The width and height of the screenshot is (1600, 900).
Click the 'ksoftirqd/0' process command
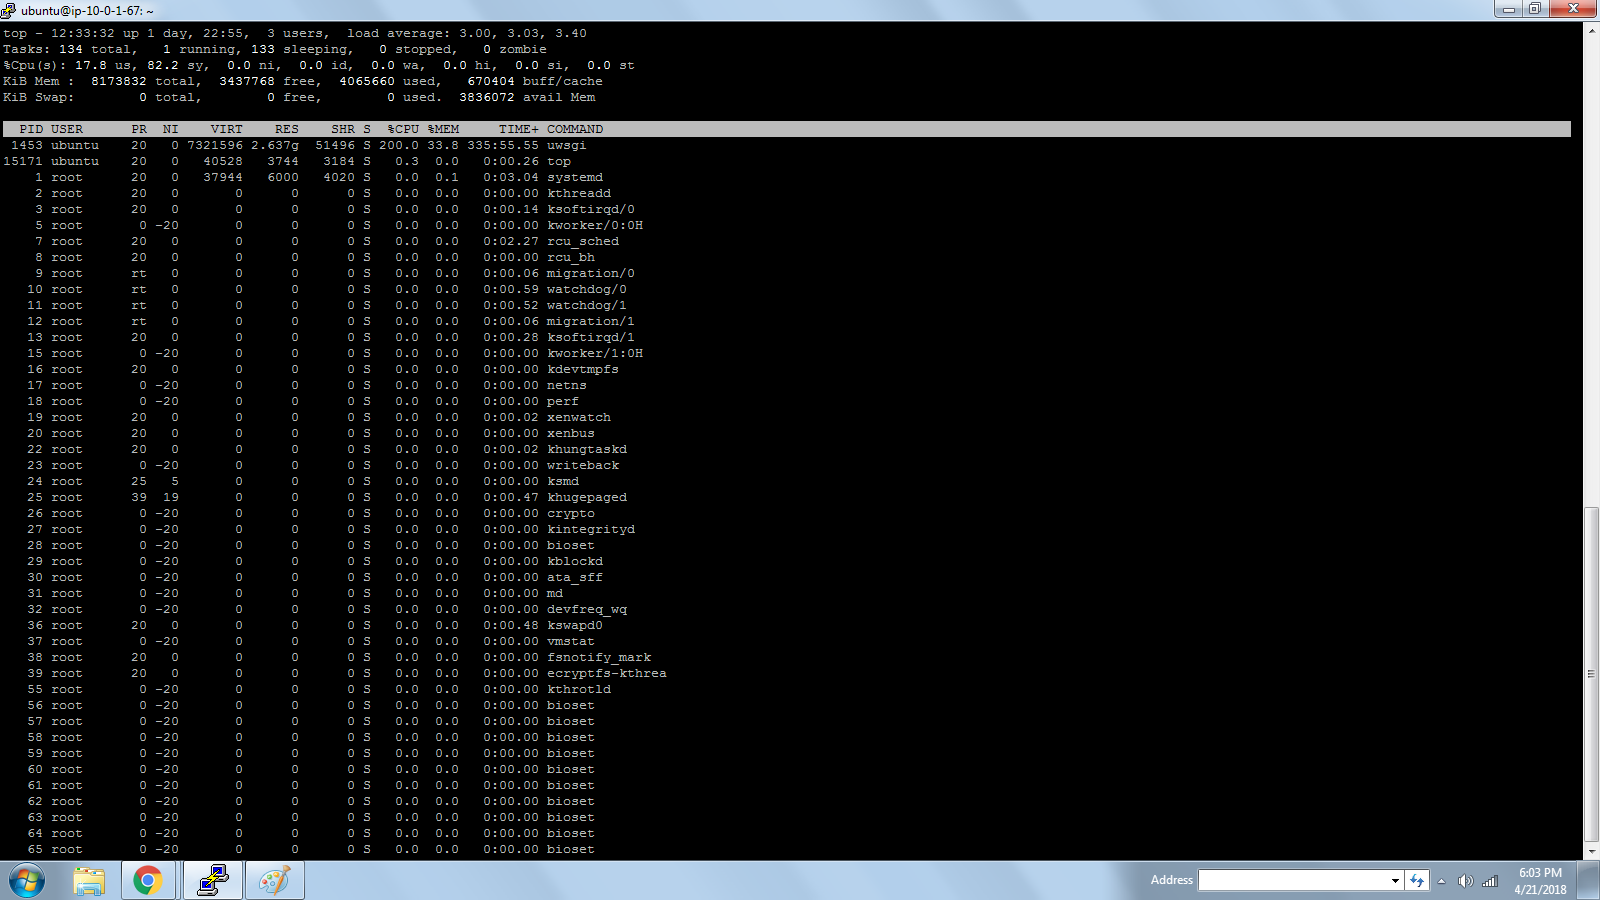[x=591, y=209]
